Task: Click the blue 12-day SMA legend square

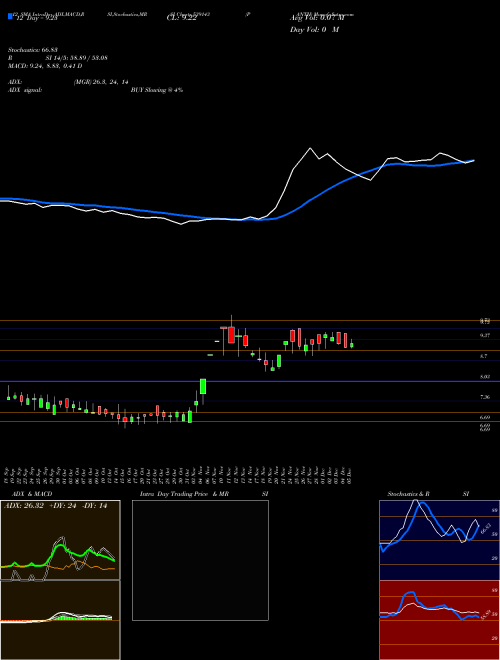Action: click(x=10, y=17)
